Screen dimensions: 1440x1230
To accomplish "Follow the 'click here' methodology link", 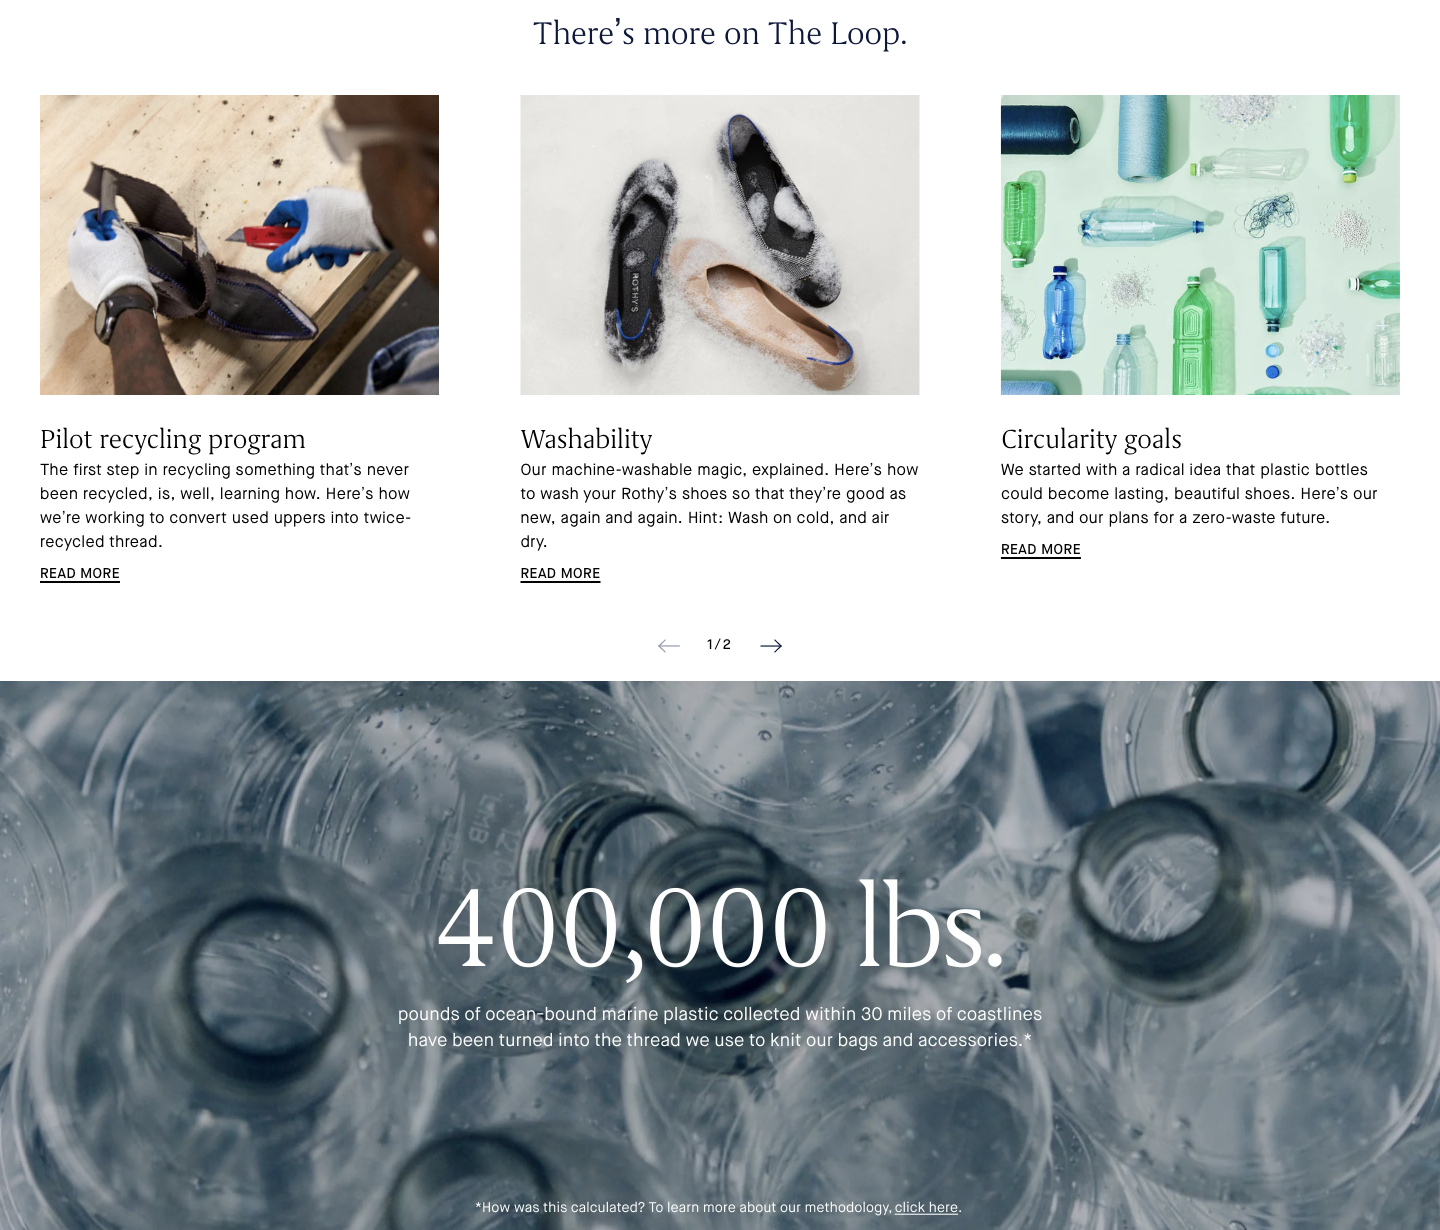I will 926,1207.
